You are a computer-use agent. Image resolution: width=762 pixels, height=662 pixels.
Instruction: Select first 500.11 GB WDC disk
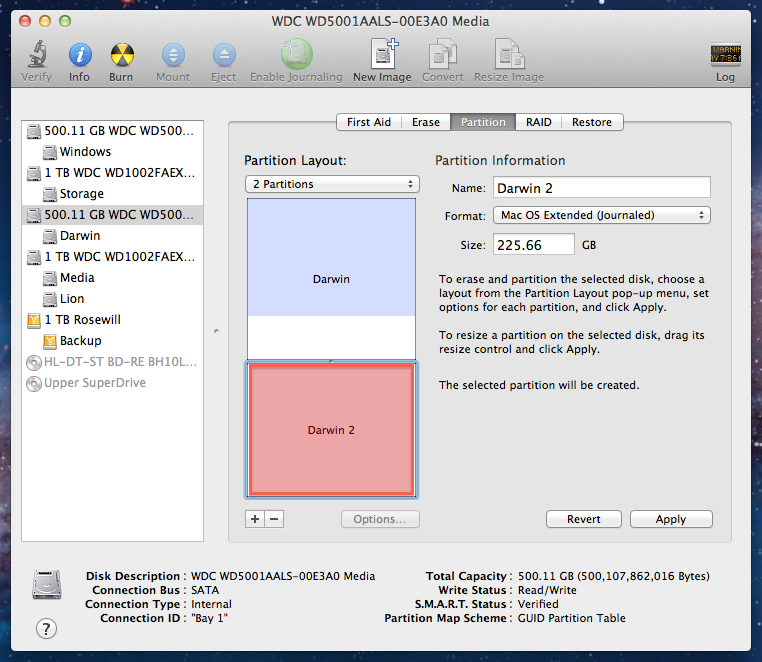point(112,131)
